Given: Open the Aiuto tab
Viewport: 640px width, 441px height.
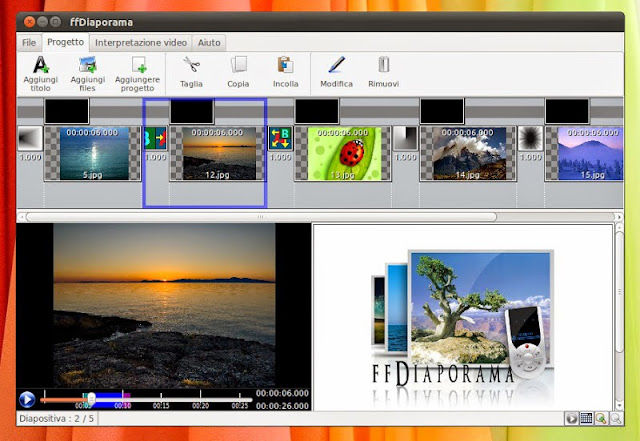Looking at the screenshot, I should (209, 42).
